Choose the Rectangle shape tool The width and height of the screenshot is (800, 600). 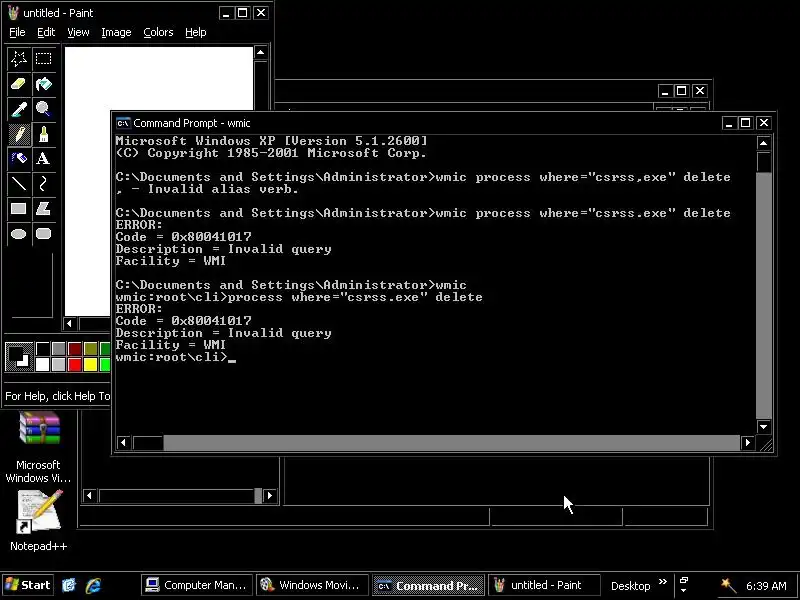click(19, 209)
